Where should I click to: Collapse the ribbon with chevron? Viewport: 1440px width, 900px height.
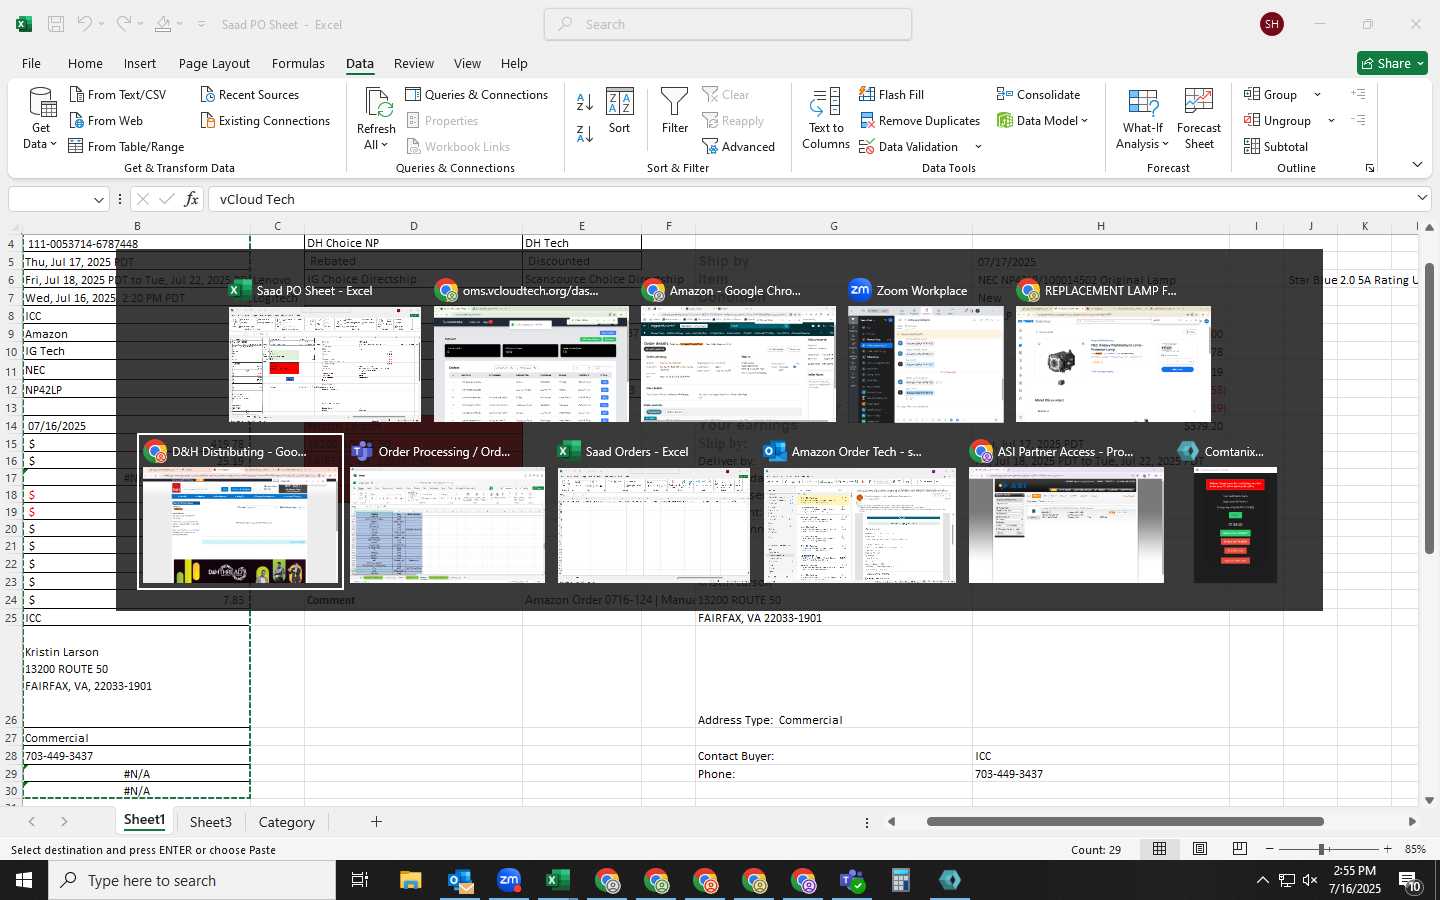(x=1417, y=164)
